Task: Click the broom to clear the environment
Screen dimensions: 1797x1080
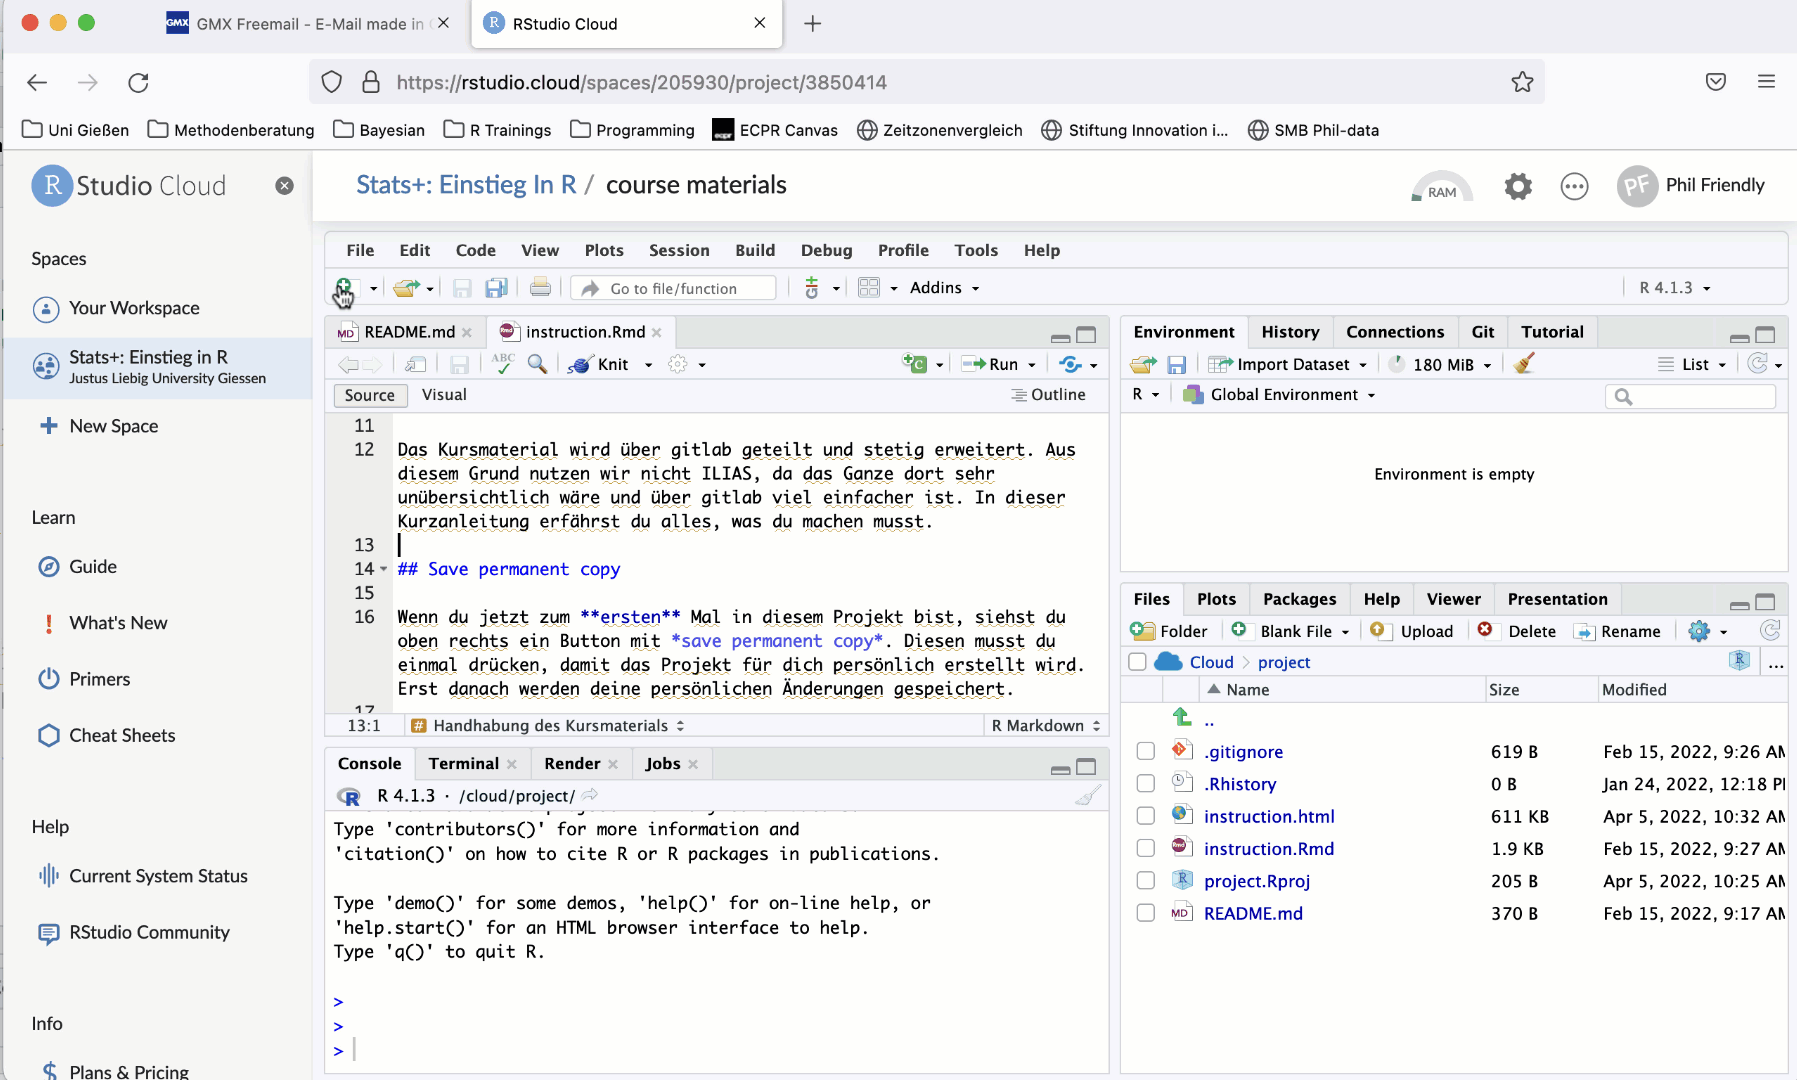Action: coord(1524,364)
